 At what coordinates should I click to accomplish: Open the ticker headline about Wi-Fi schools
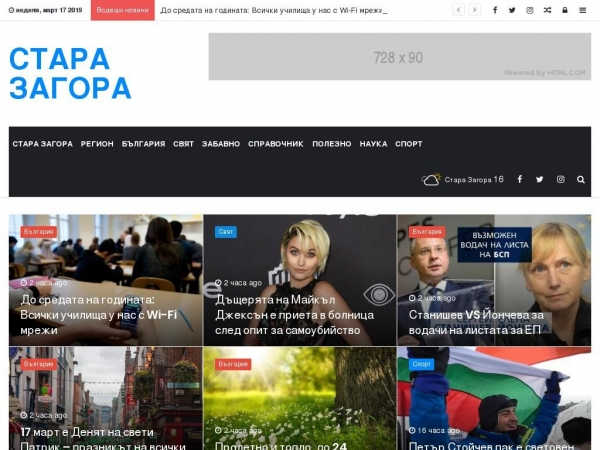tap(274, 10)
